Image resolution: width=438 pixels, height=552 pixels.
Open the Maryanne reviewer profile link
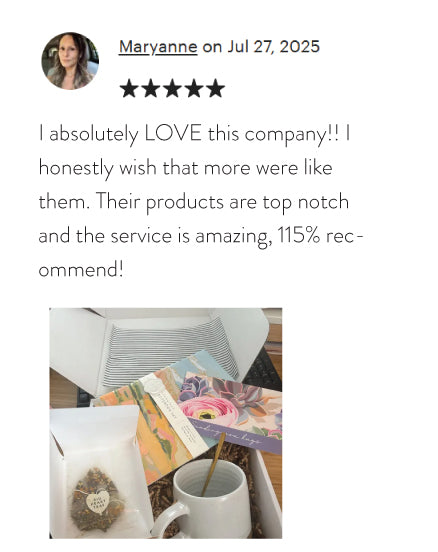158,47
